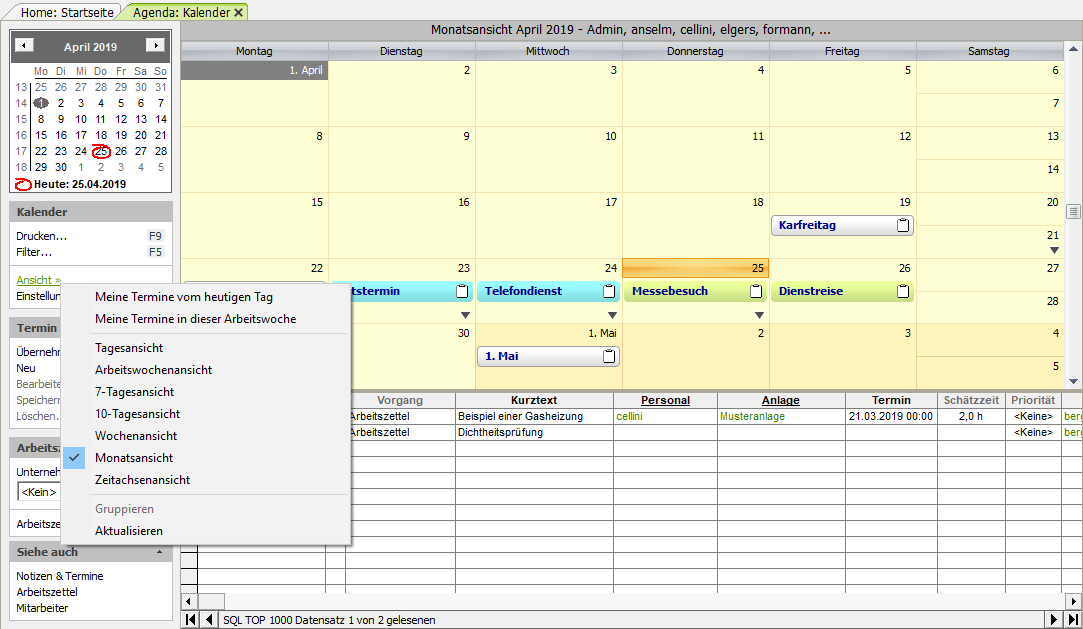This screenshot has width=1083, height=629.
Task: Select Meine Termine vom heutigen Tag
Action: point(183,297)
